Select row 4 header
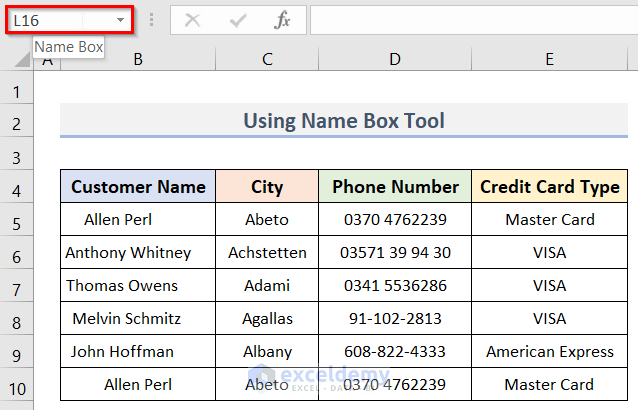Viewport: 638px width, 410px height. 16,189
